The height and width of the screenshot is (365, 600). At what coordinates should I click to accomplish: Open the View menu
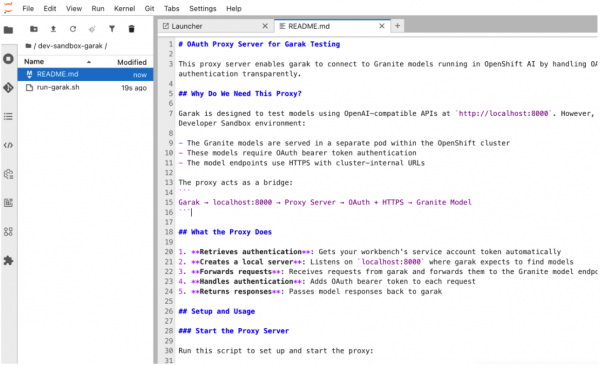tap(74, 8)
